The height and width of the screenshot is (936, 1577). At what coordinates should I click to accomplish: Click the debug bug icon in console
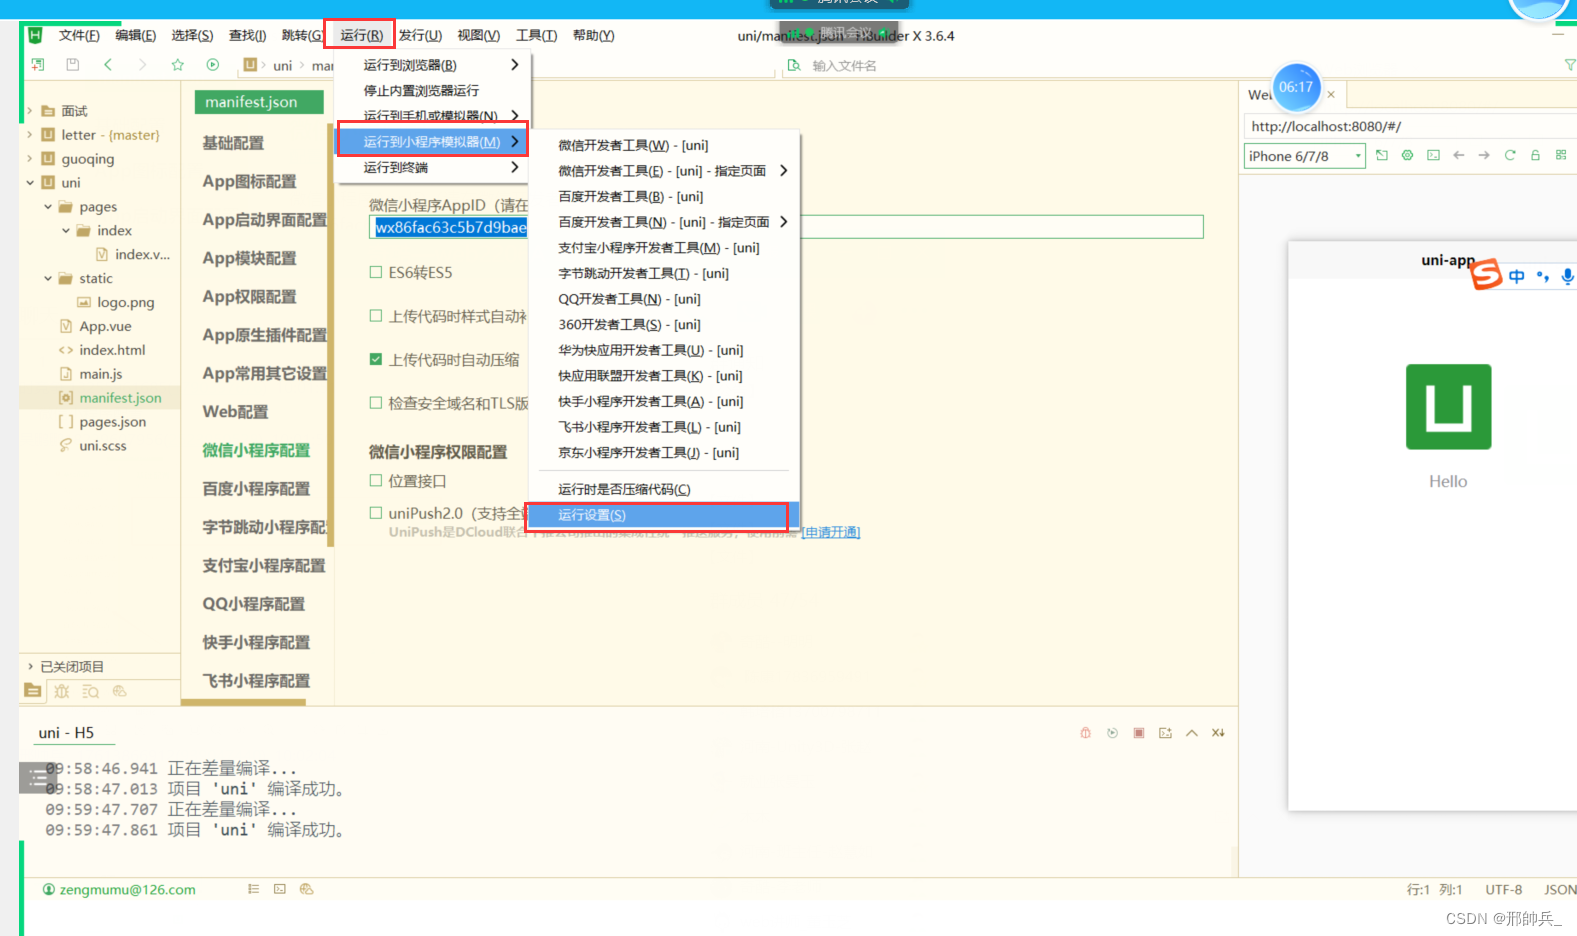[x=1085, y=733]
